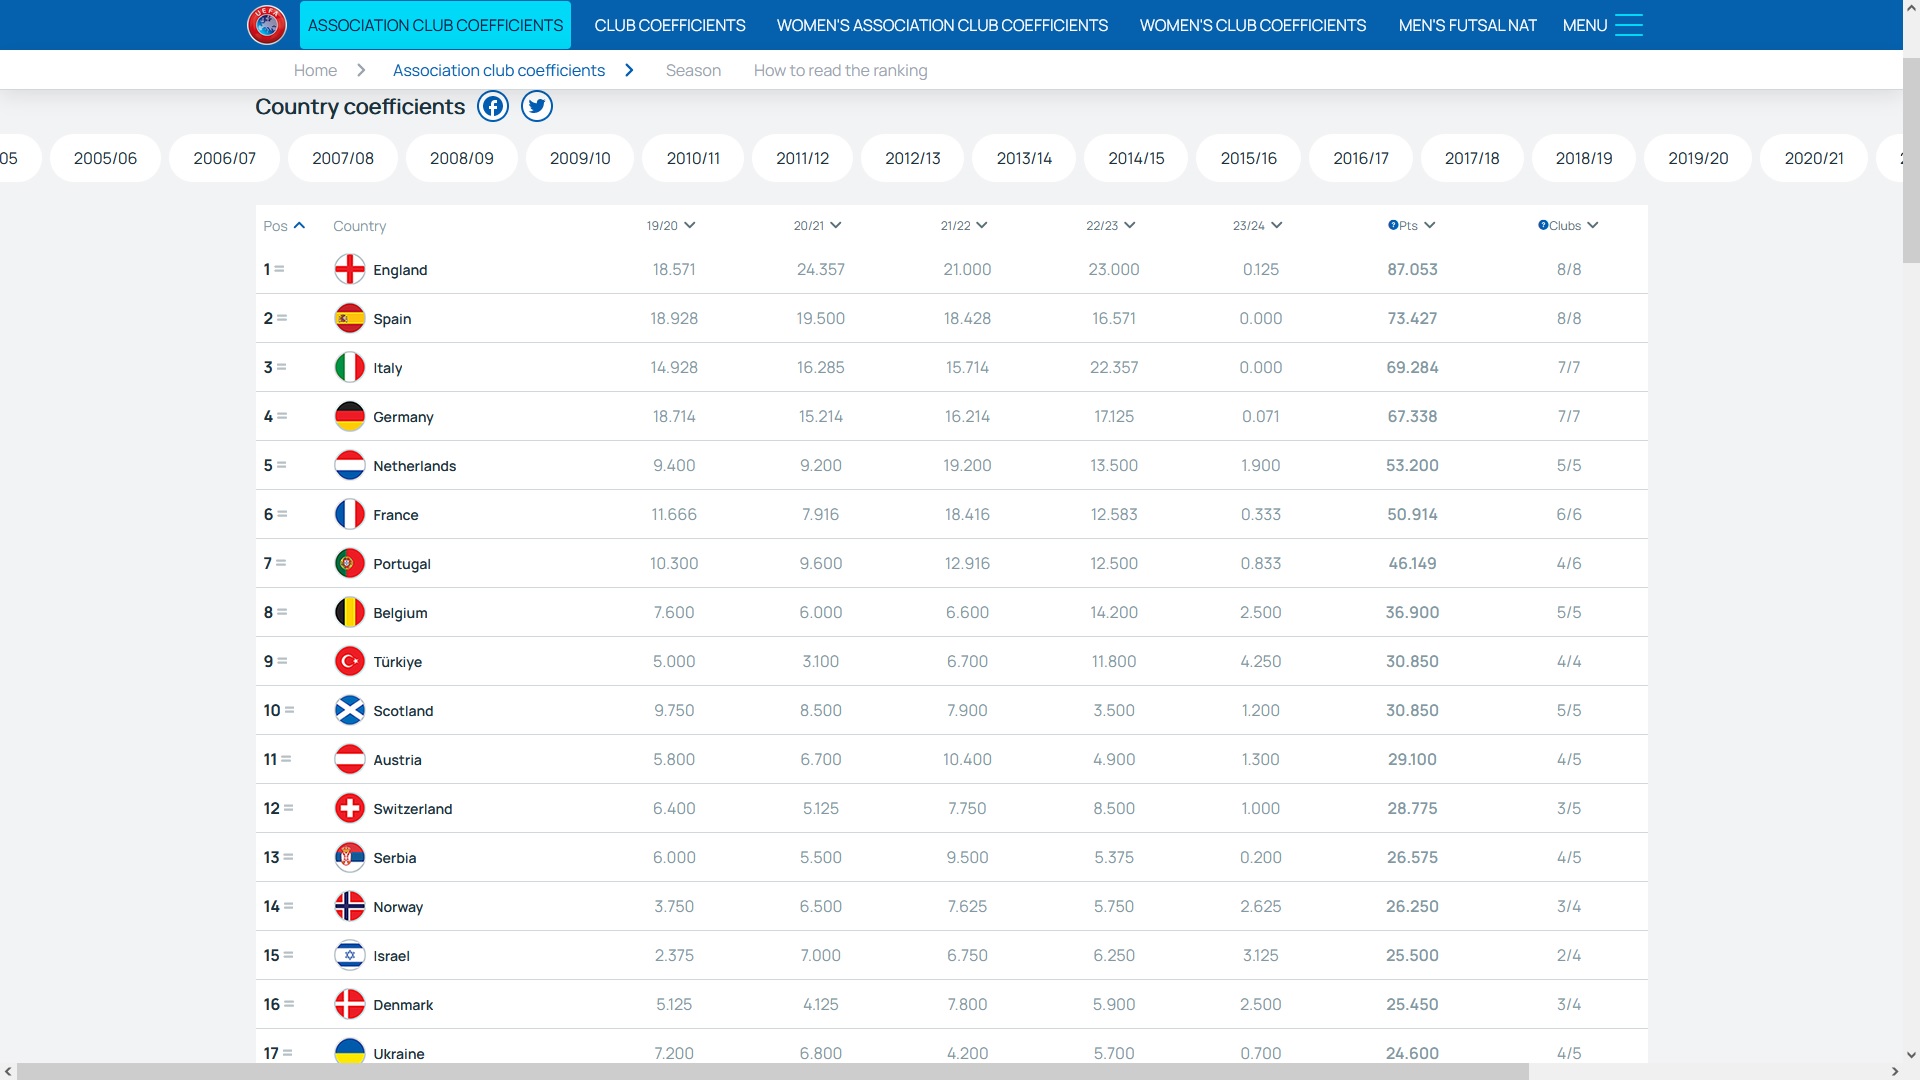
Task: Open Club Coefficients tab
Action: pyautogui.click(x=669, y=25)
